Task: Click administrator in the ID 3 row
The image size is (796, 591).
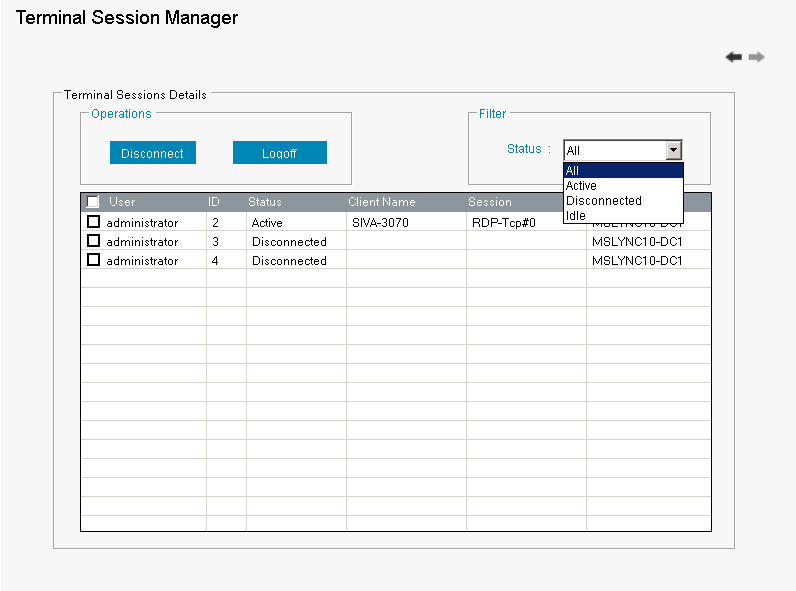Action: coord(142,242)
